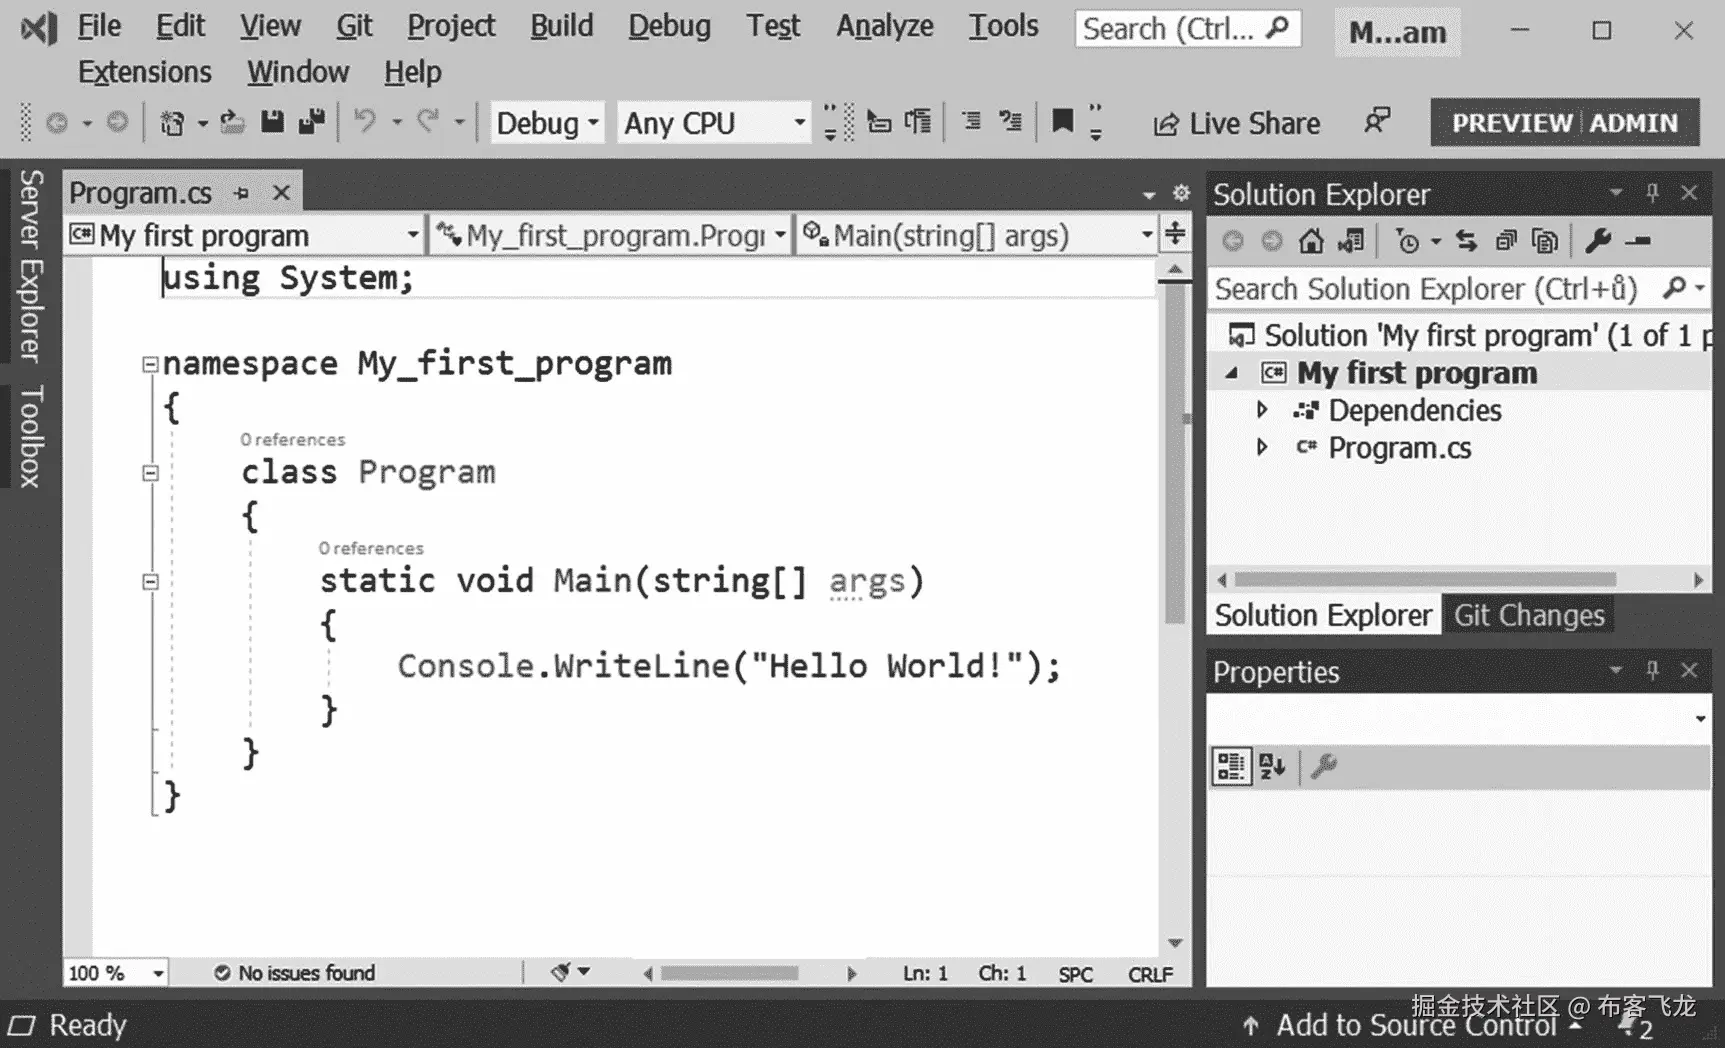Sync Solution Explorer with active document

click(1467, 240)
